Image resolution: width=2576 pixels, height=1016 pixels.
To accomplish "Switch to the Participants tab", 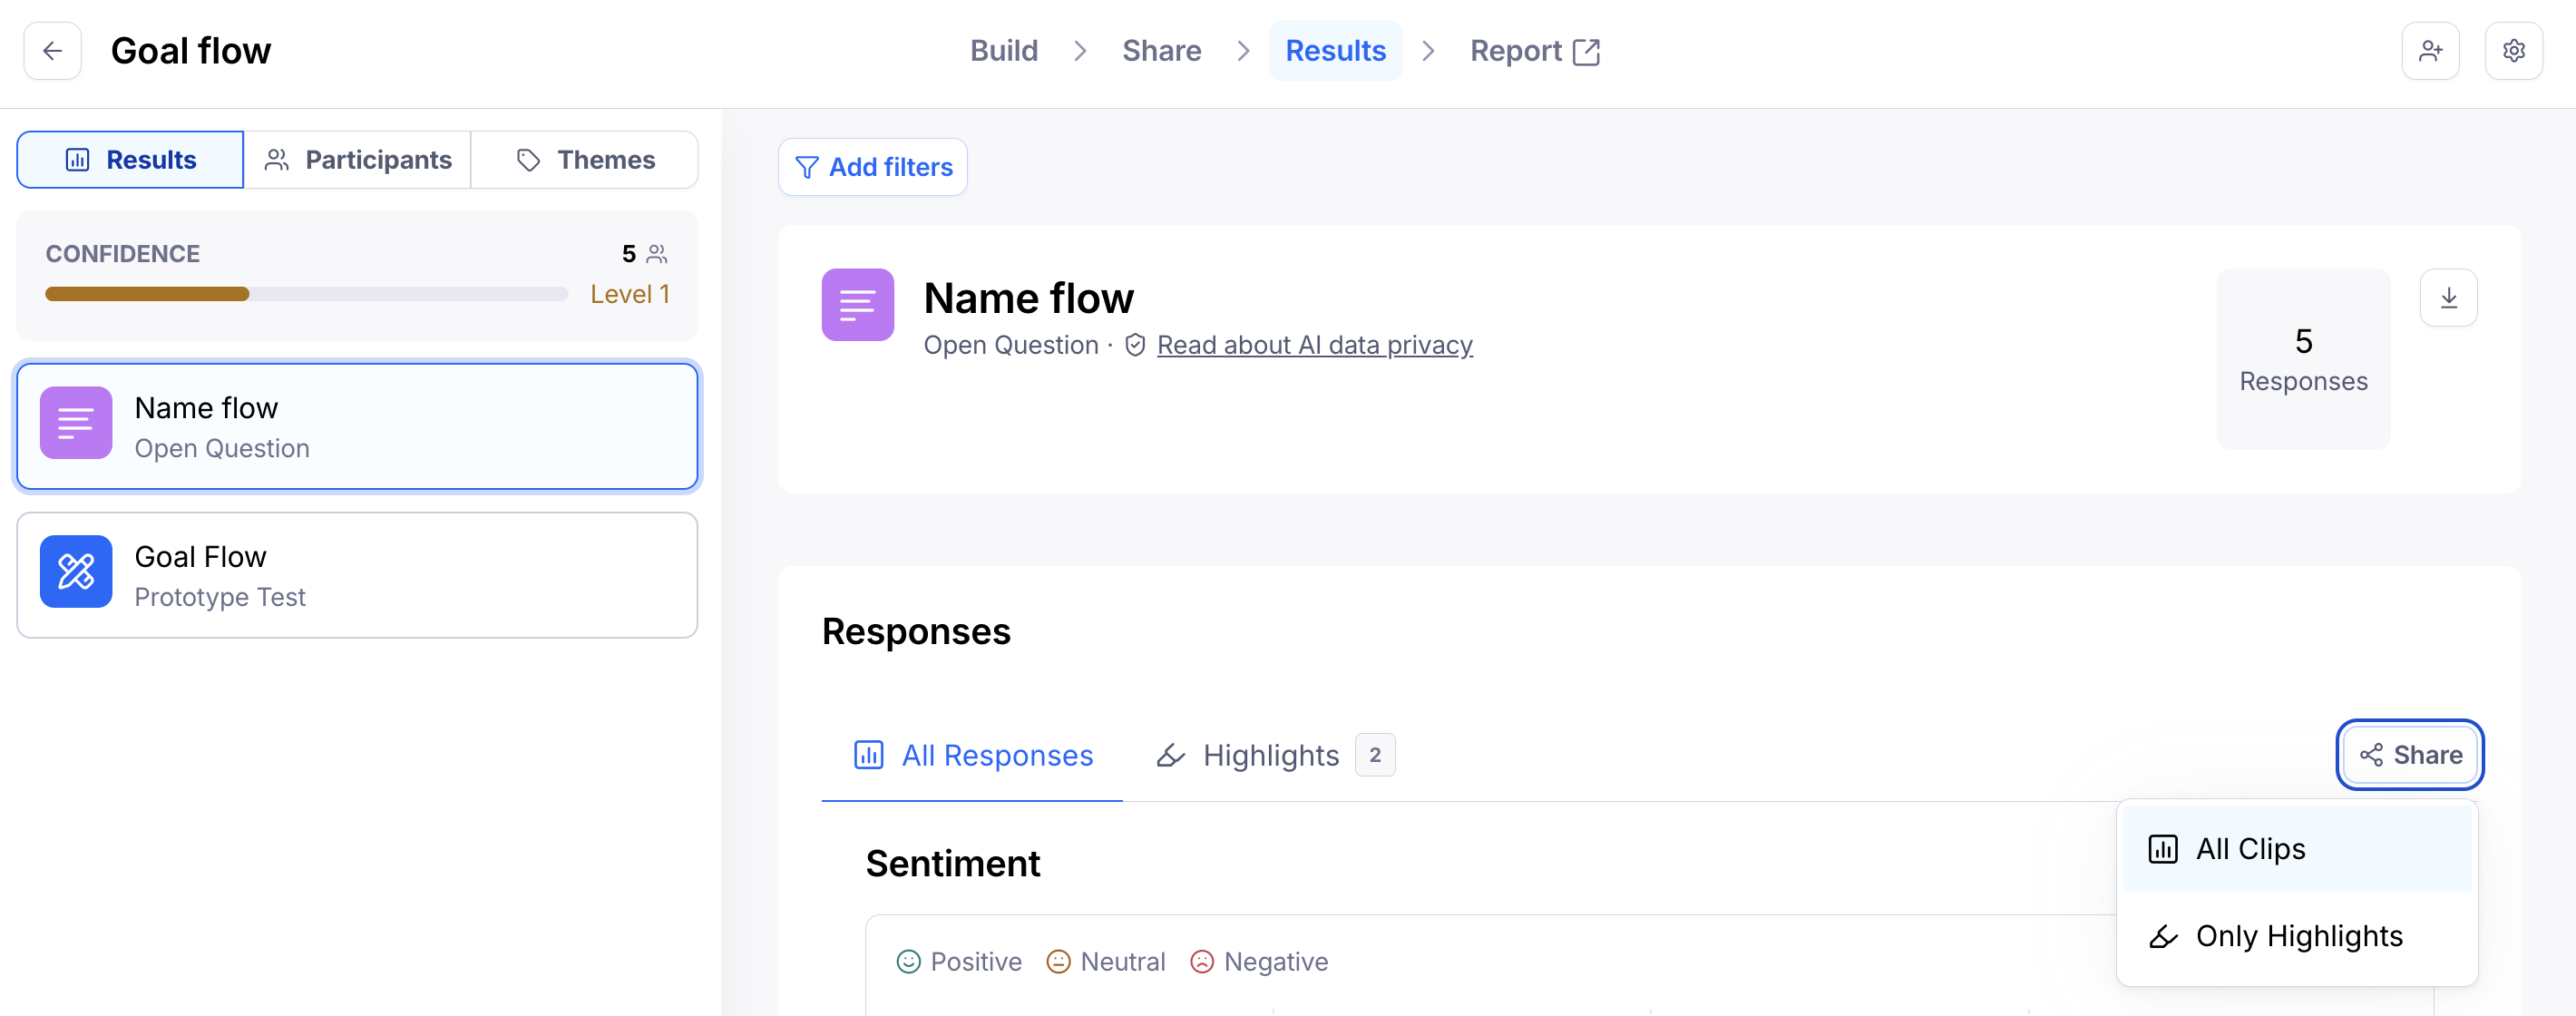I will point(358,160).
